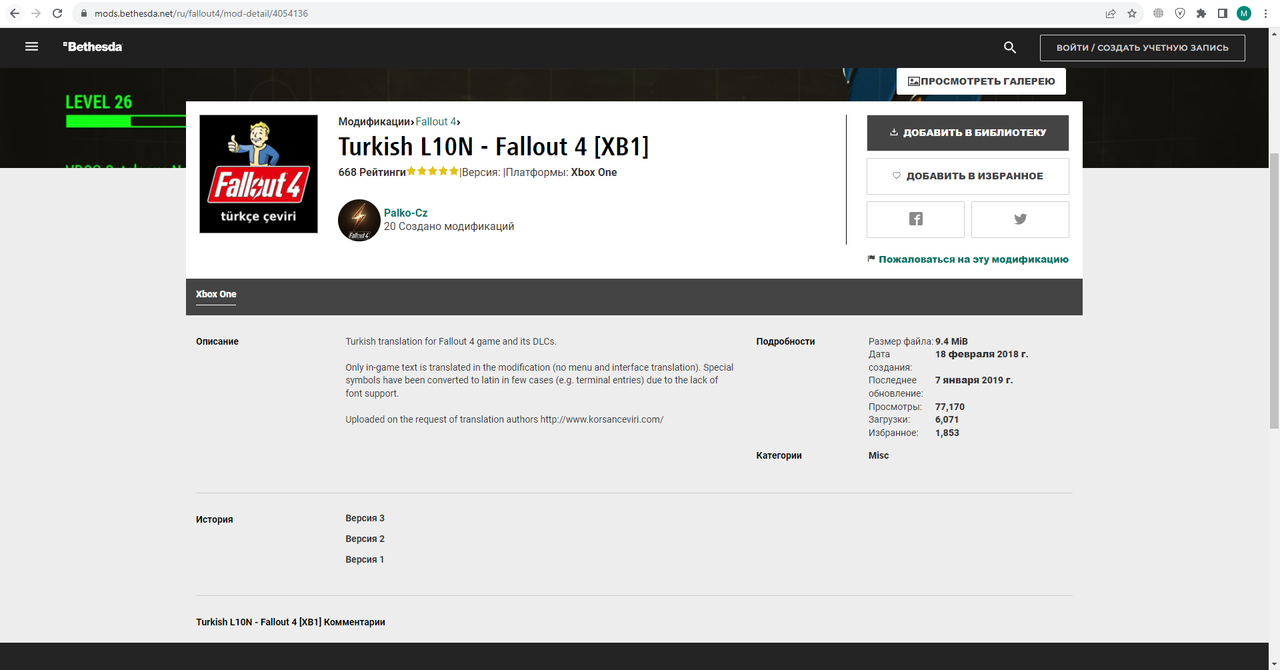The height and width of the screenshot is (670, 1280).
Task: Click the 77,170 views value
Action: tap(950, 407)
